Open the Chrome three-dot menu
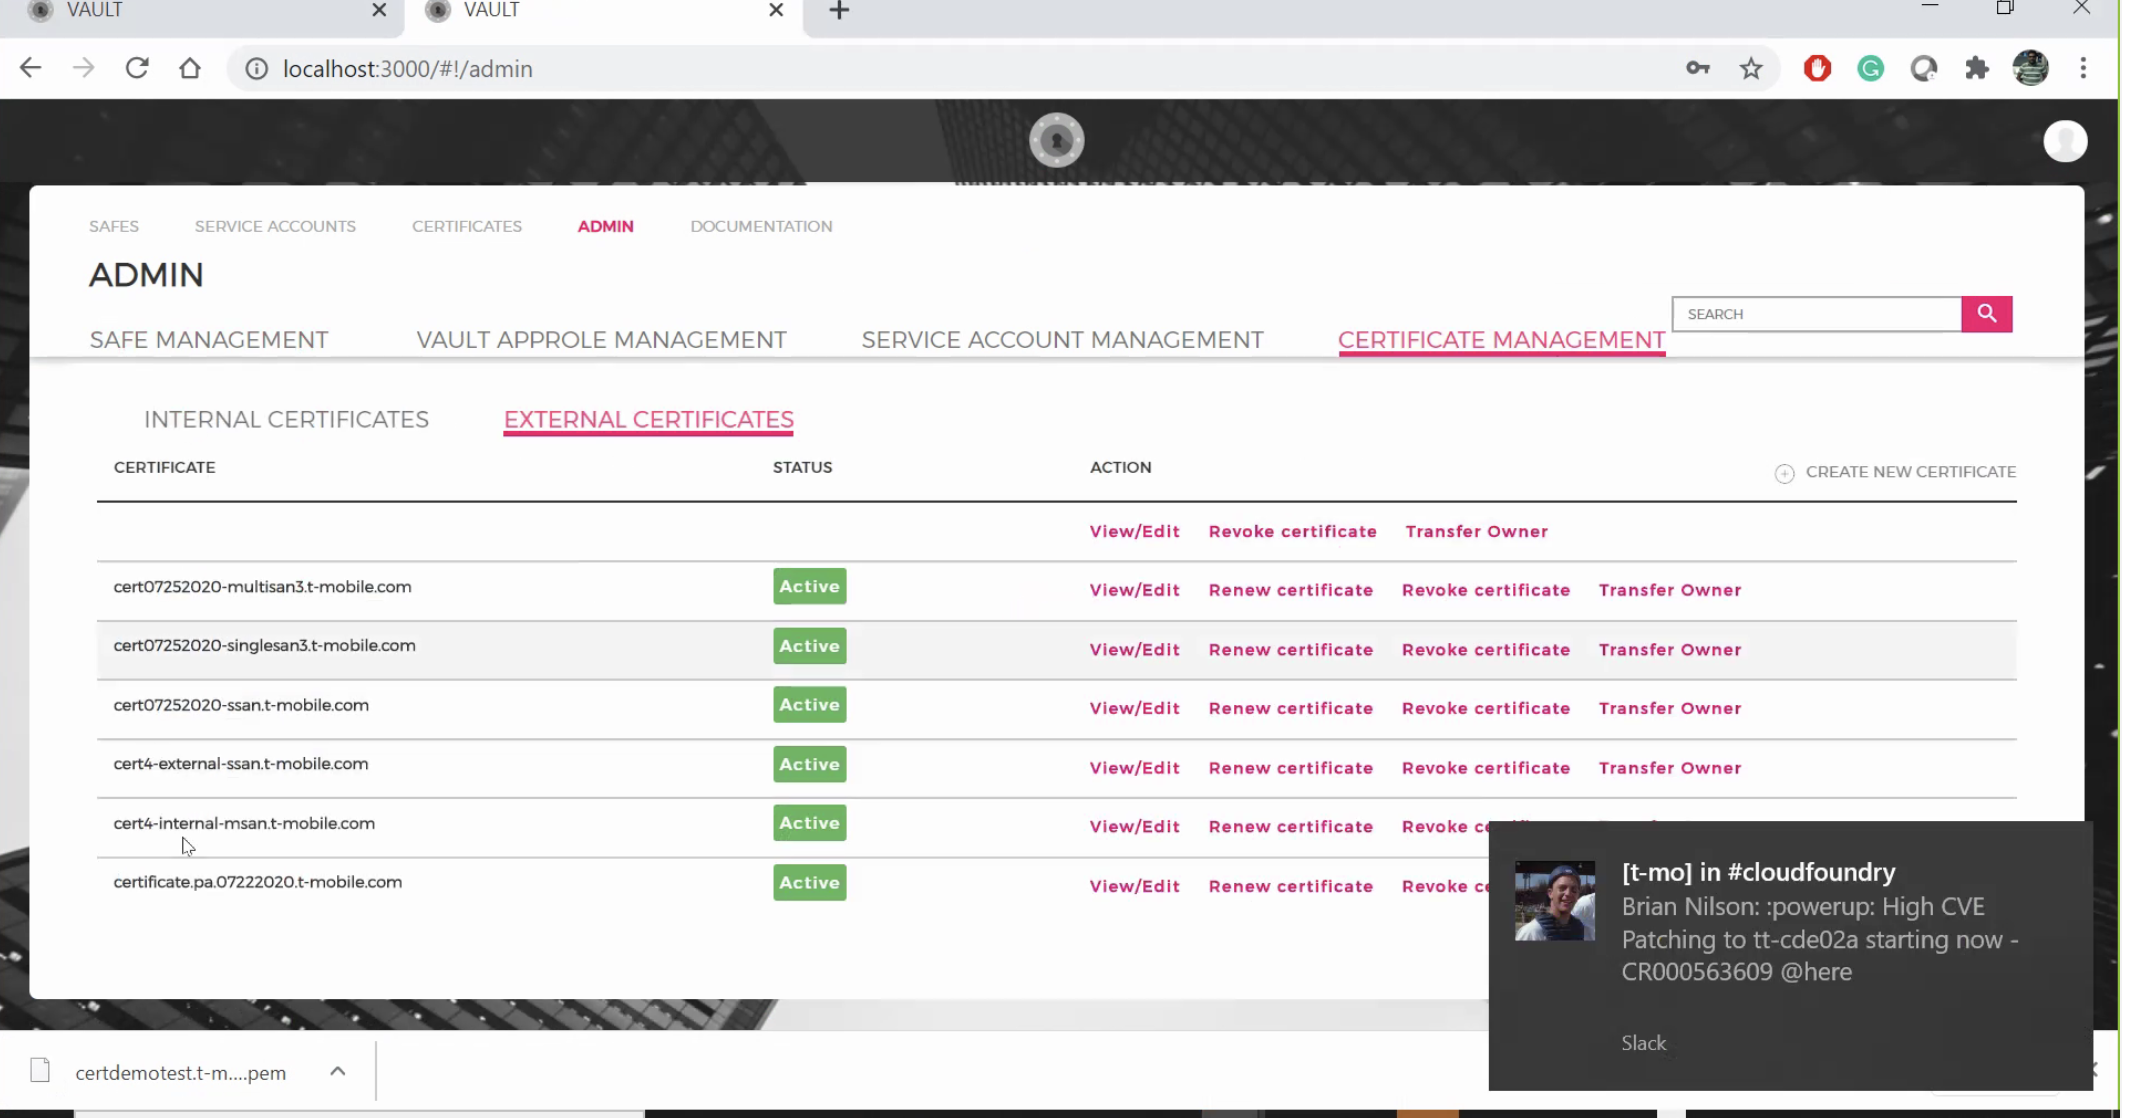This screenshot has height=1118, width=2138. [x=2084, y=68]
